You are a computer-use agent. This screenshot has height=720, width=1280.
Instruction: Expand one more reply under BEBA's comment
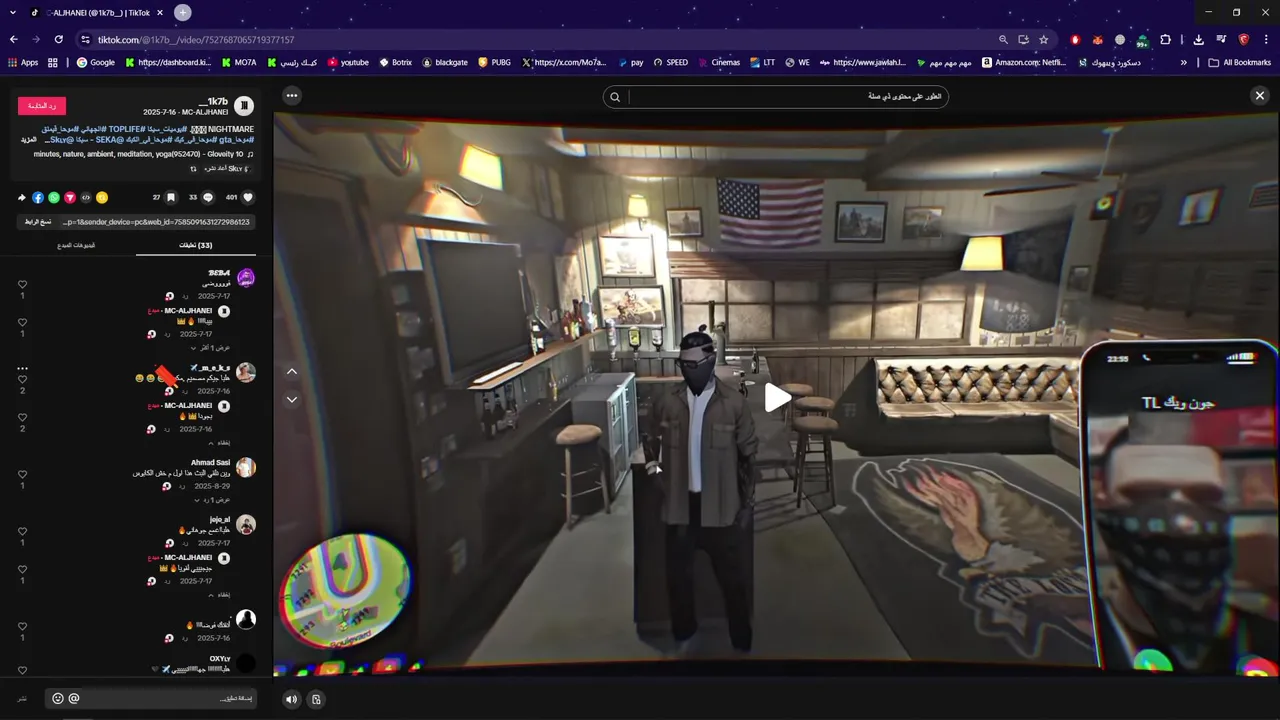click(211, 347)
